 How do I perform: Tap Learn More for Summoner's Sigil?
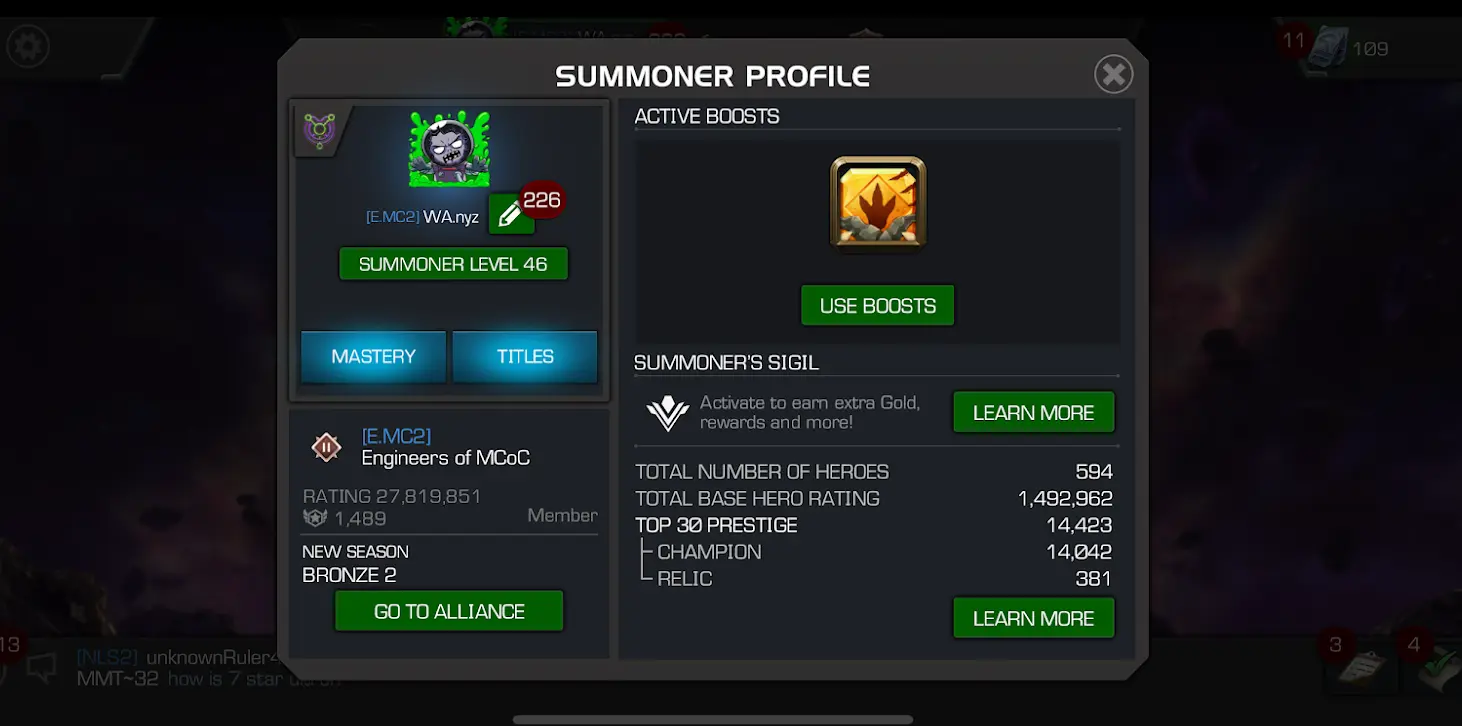(x=1033, y=412)
